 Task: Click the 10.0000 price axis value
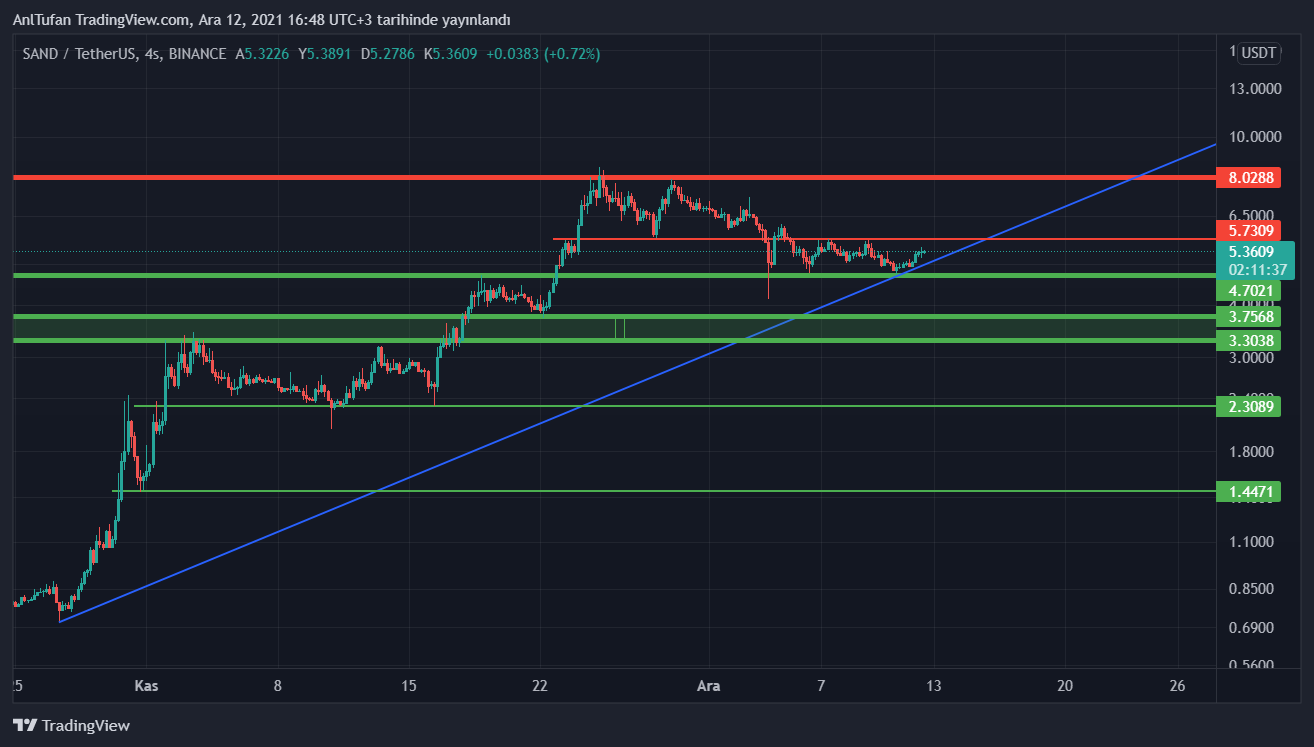pyautogui.click(x=1256, y=137)
